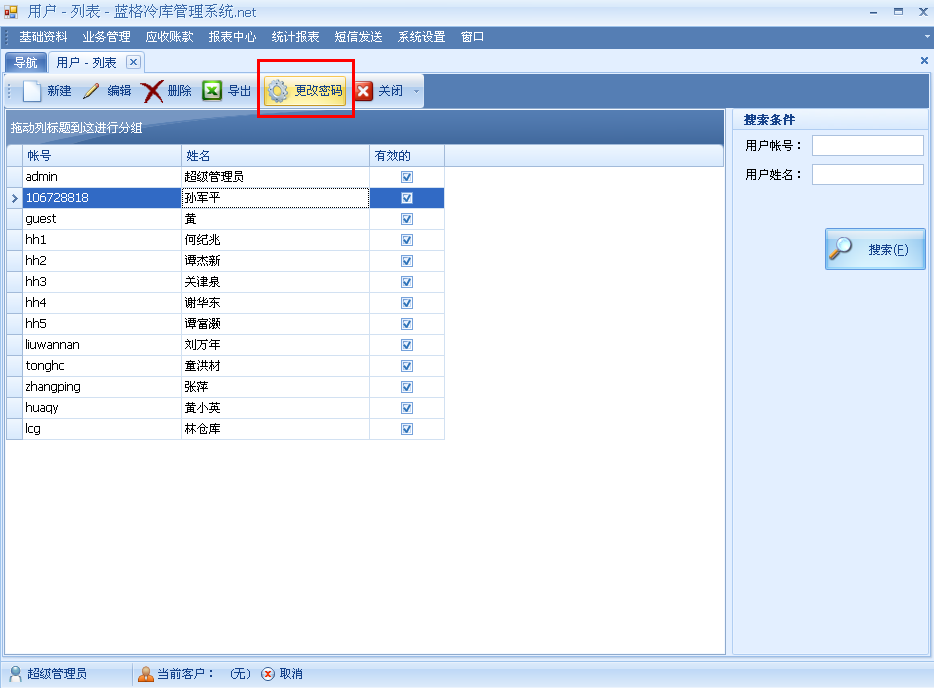The height and width of the screenshot is (688, 934).
Task: Open the 业务管理 menu
Action: point(106,37)
